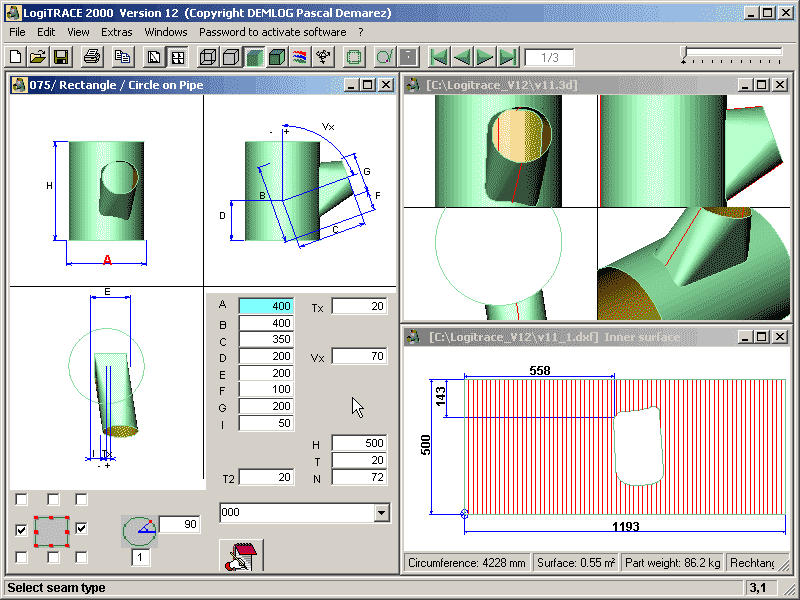800x600 pixels.
Task: Switch to the single view layout icon
Action: (154, 57)
